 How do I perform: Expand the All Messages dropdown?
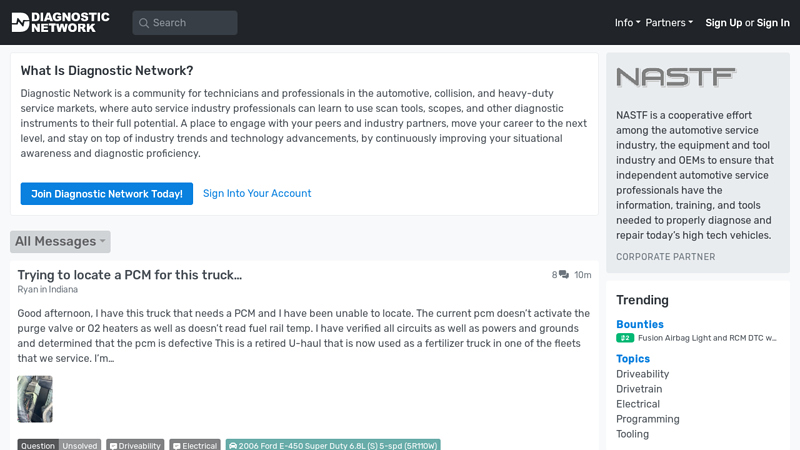tap(60, 241)
